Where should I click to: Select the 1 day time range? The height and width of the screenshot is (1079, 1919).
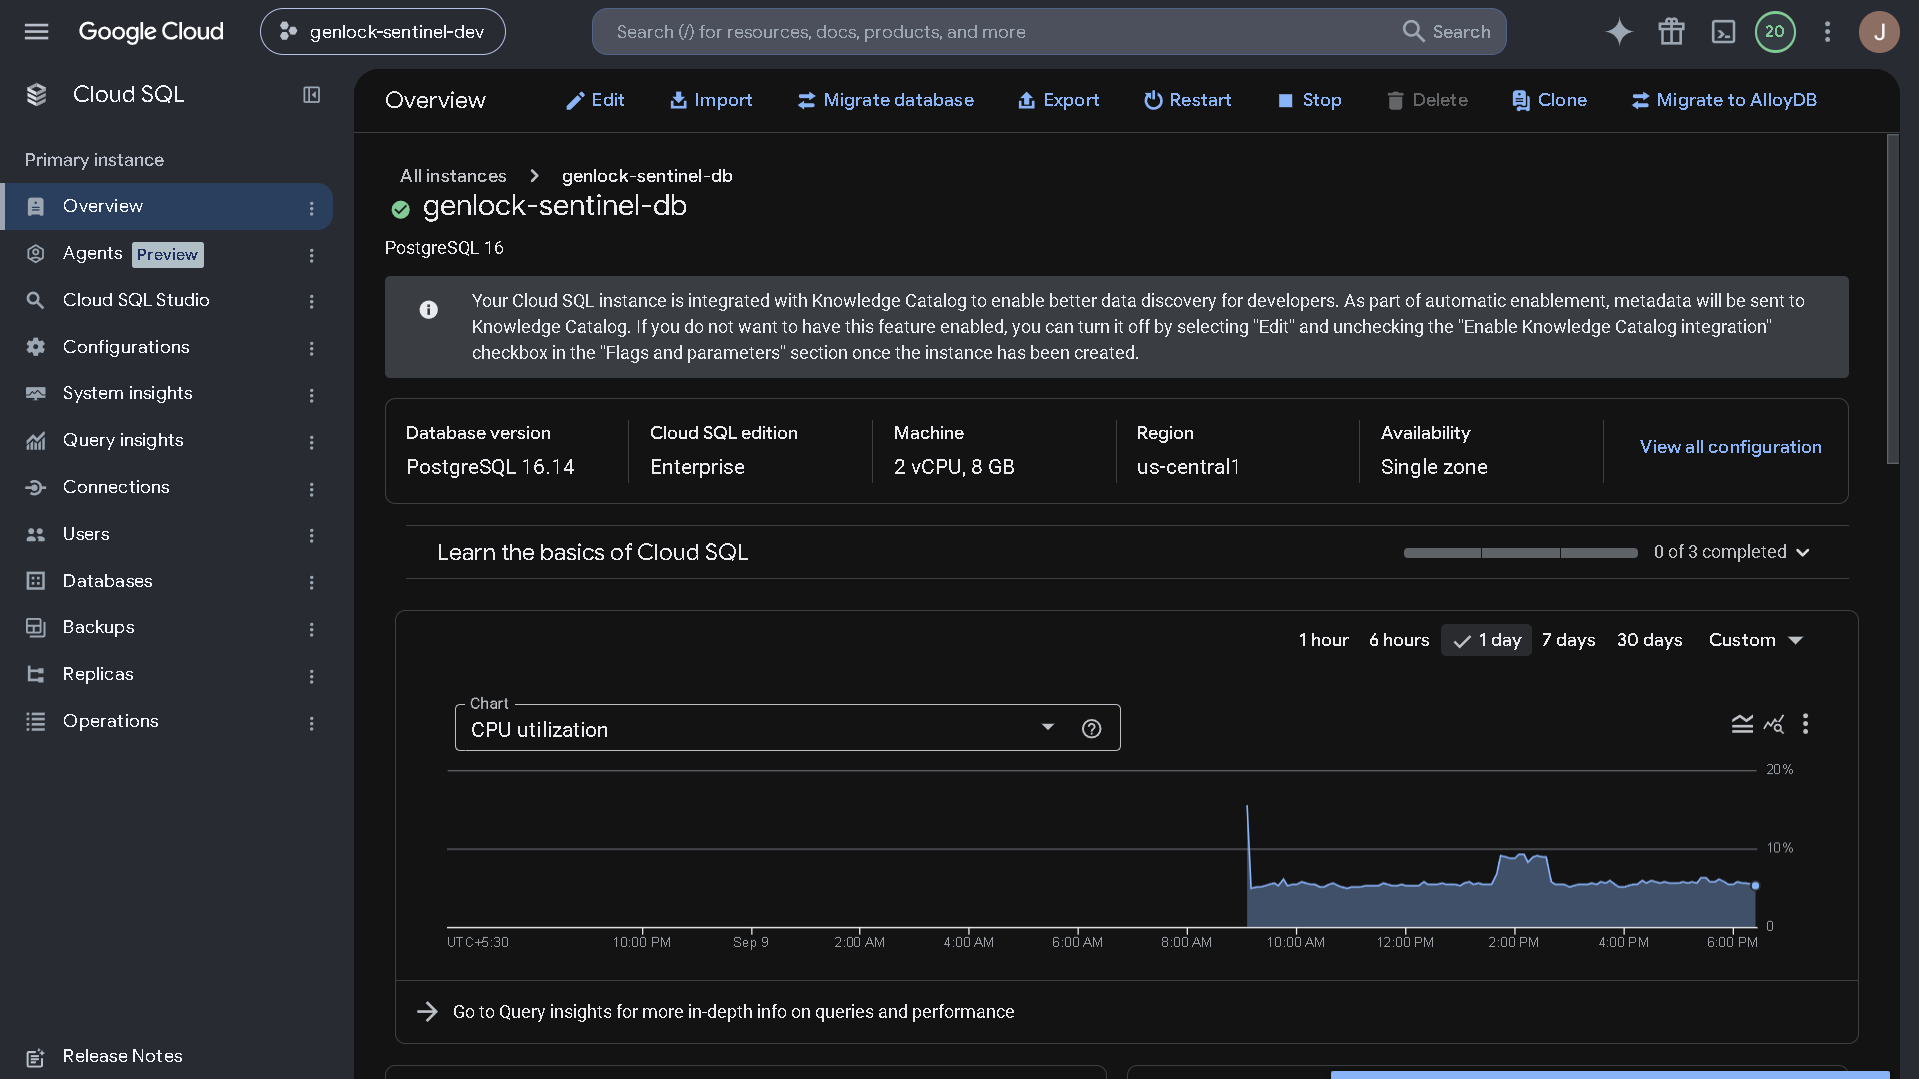click(x=1486, y=640)
